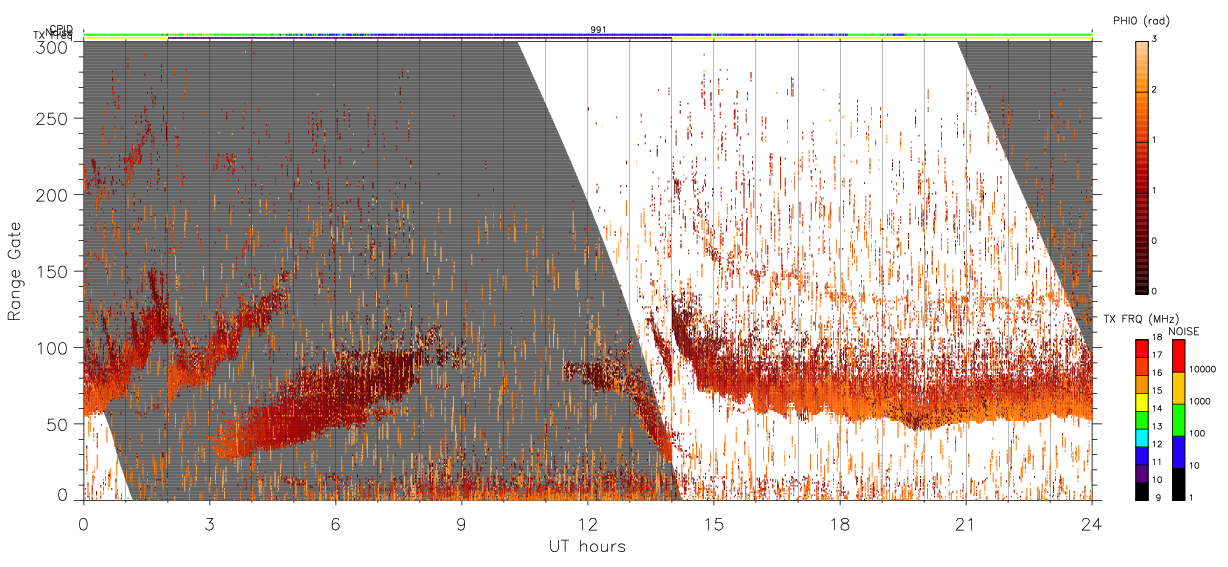Click the 'UT hours' x-axis label
The image size is (1228, 567).
click(x=587, y=546)
